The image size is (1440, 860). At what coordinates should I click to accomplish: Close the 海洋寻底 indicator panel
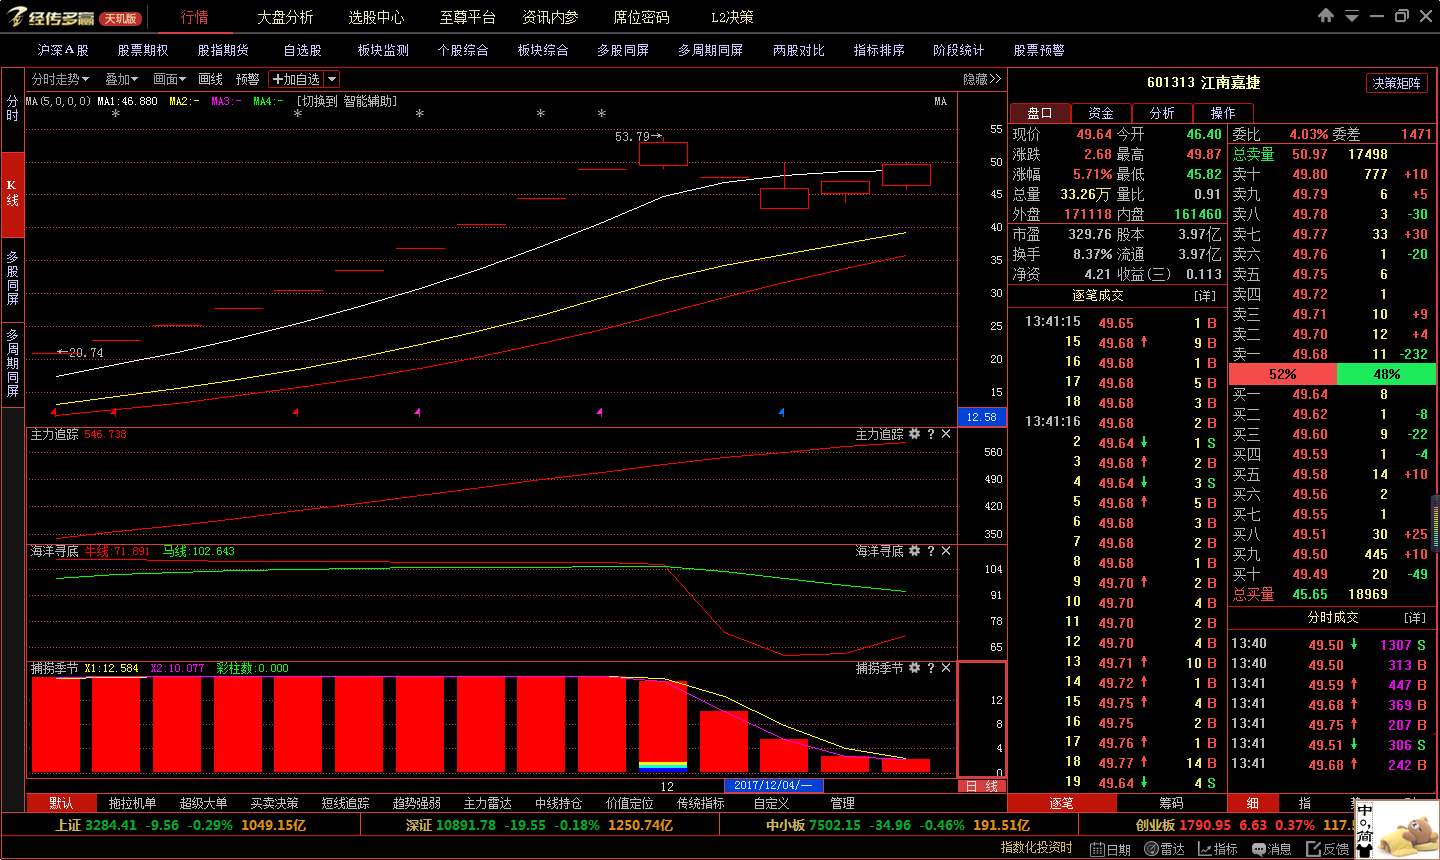(946, 551)
